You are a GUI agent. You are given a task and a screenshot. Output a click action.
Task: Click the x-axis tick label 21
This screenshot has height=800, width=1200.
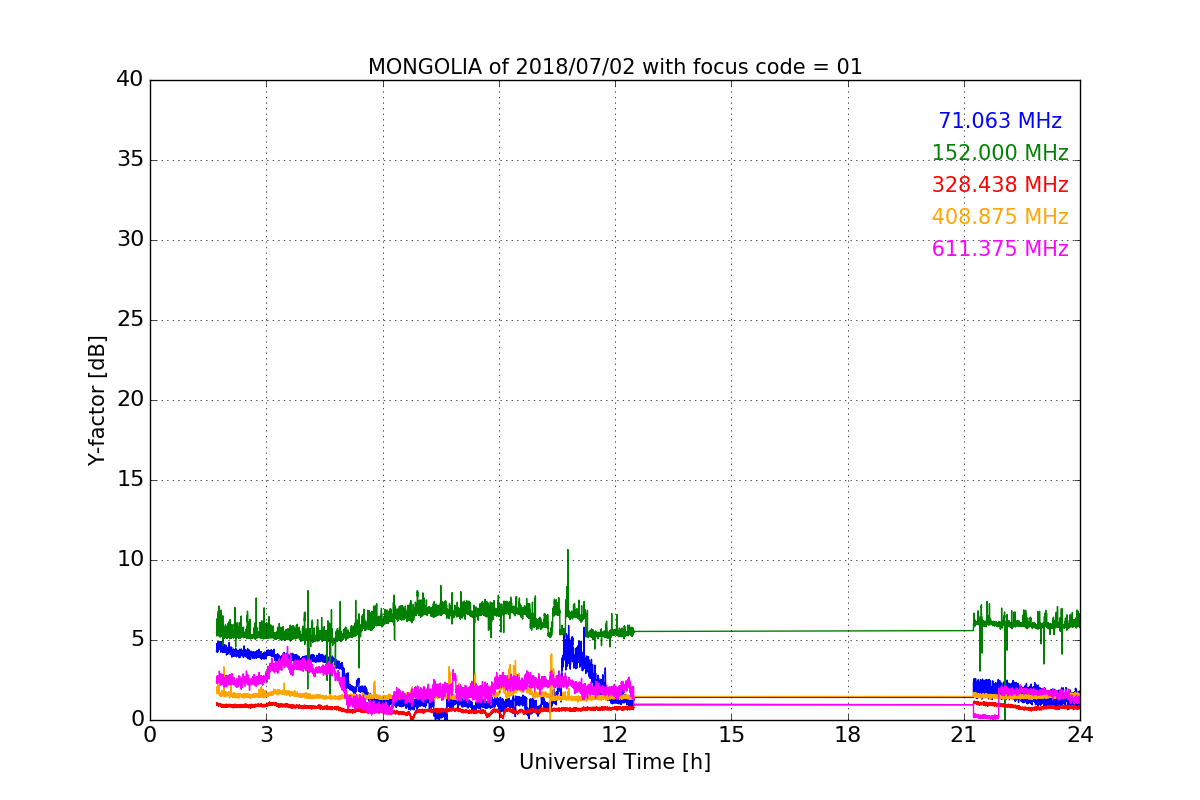tap(964, 735)
